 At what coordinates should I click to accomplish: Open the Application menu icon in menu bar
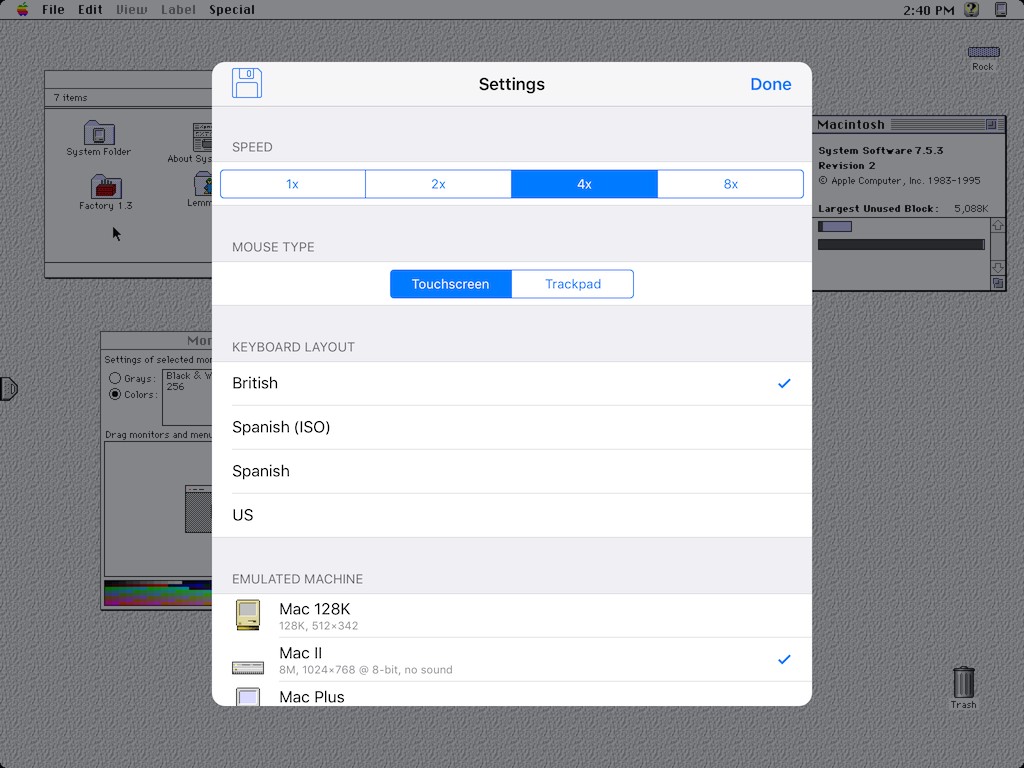[x=1000, y=9]
